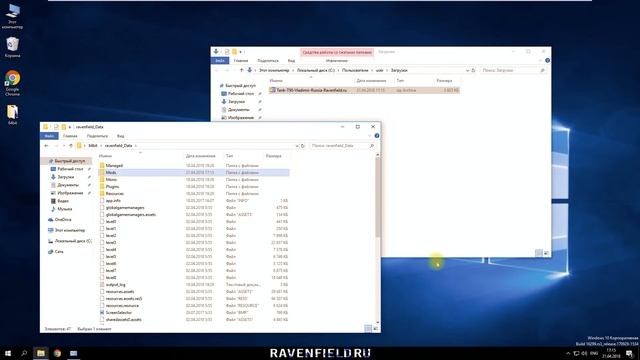Click Пользователи in the Downloads breadcrumb path
Viewport: 640px width, 360px height.
(355, 70)
